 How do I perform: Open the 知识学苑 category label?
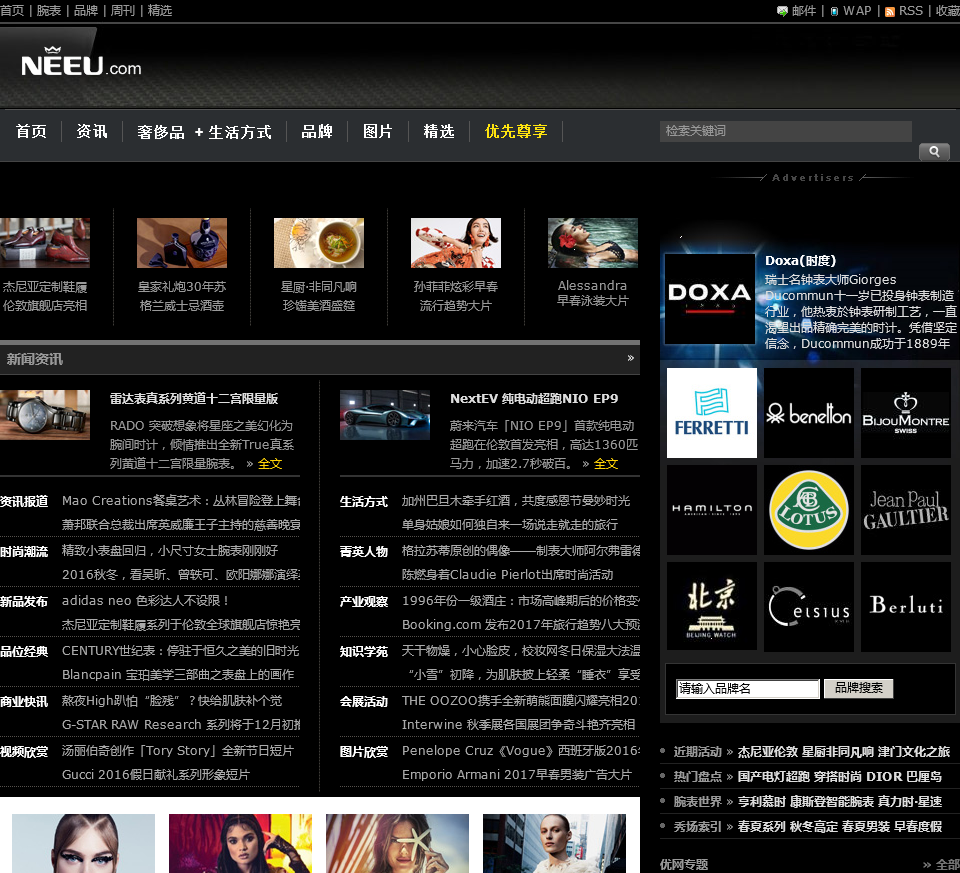coord(364,651)
